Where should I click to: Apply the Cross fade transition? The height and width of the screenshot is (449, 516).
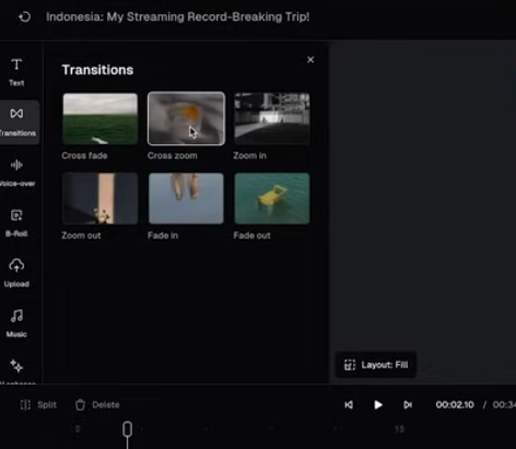(100, 119)
